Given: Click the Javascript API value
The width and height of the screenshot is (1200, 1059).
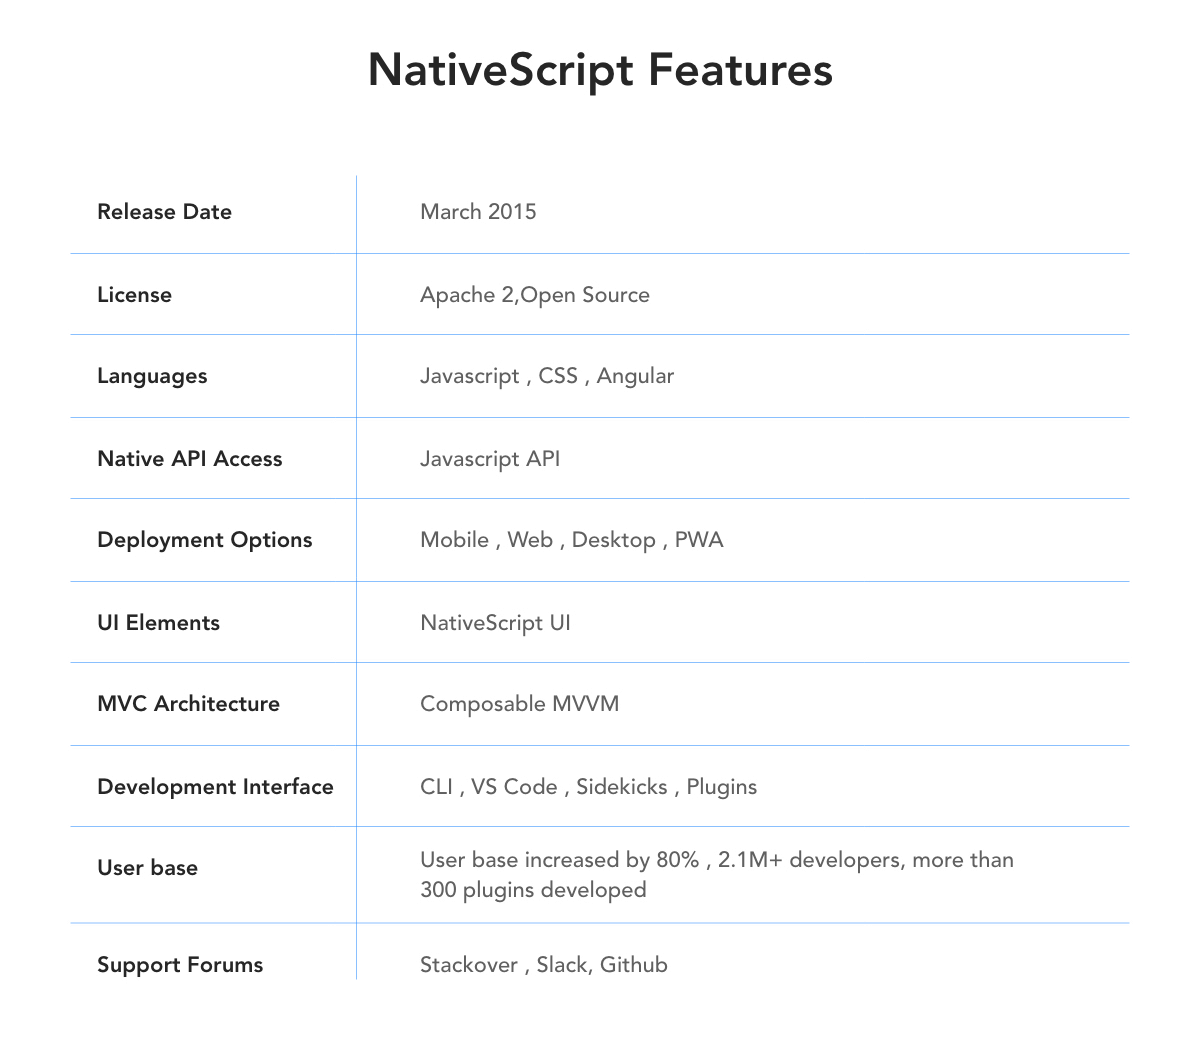Looking at the screenshot, I should tap(490, 459).
